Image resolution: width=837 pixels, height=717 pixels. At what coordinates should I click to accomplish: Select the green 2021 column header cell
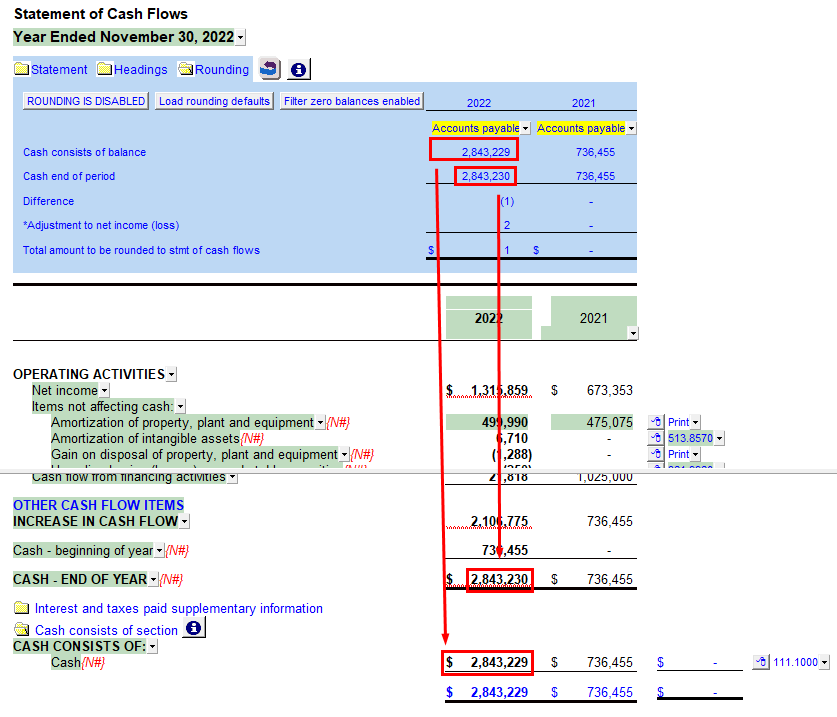[x=594, y=318]
